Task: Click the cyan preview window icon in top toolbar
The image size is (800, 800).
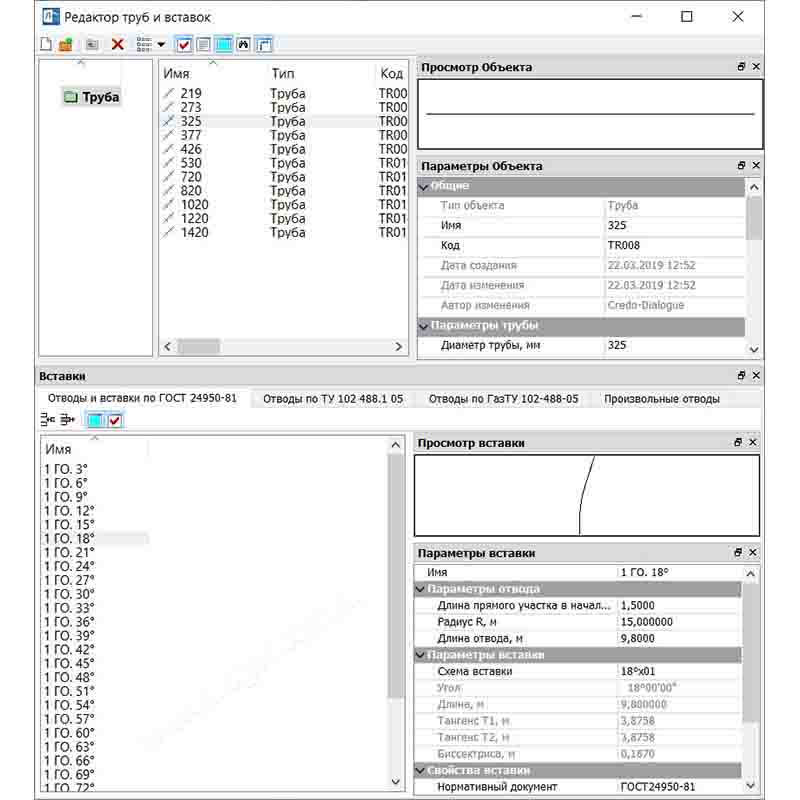Action: (x=223, y=44)
